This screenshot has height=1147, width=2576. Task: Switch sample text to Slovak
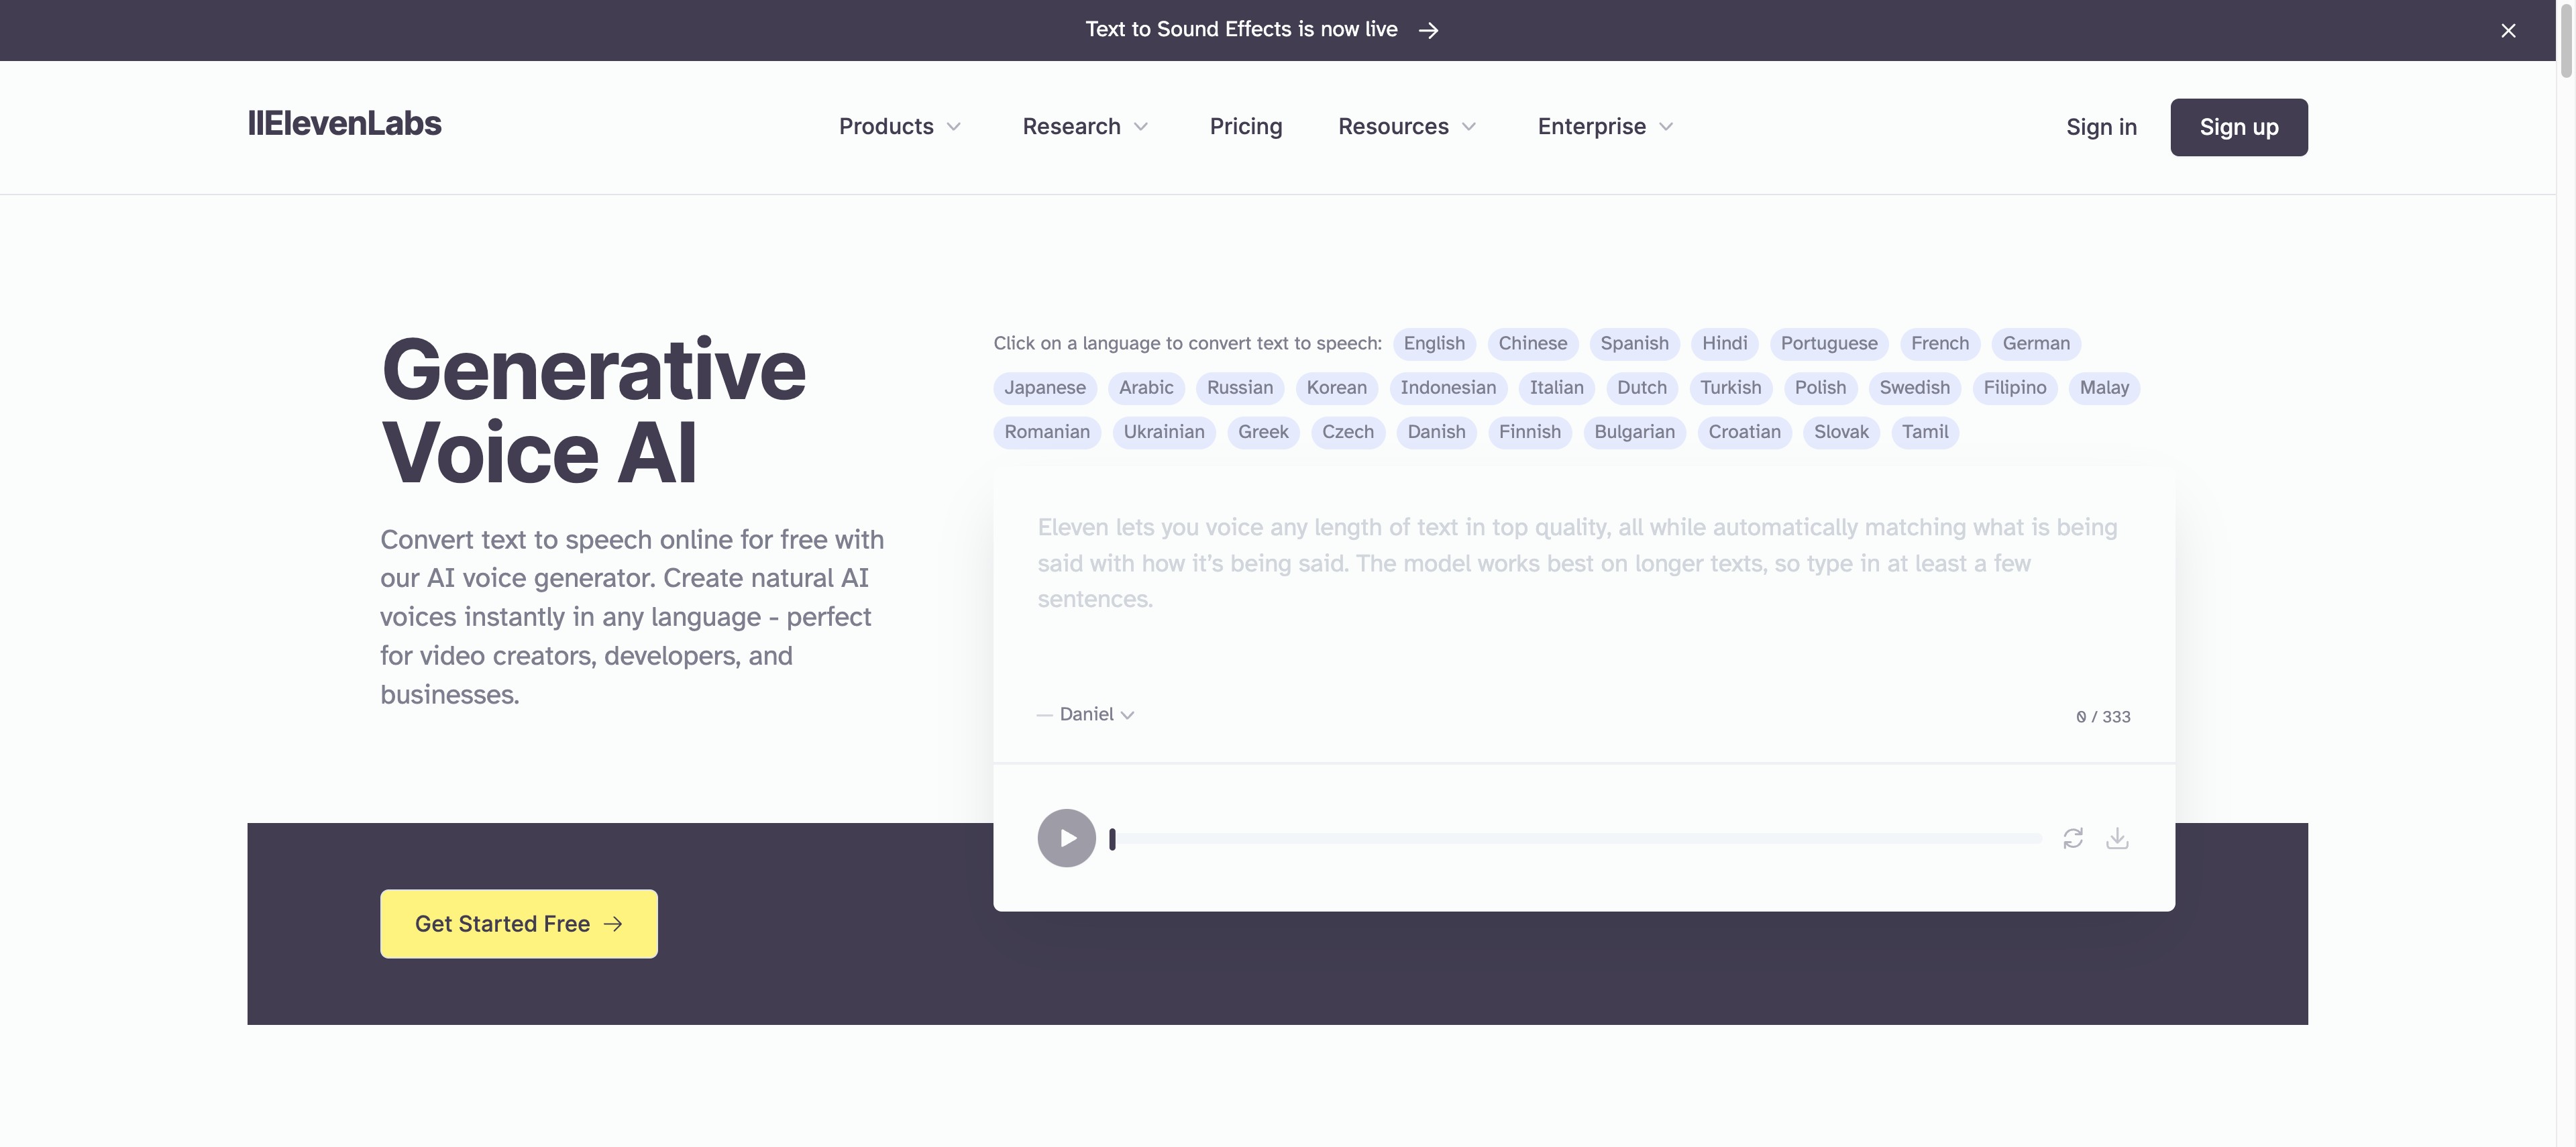(x=1841, y=432)
